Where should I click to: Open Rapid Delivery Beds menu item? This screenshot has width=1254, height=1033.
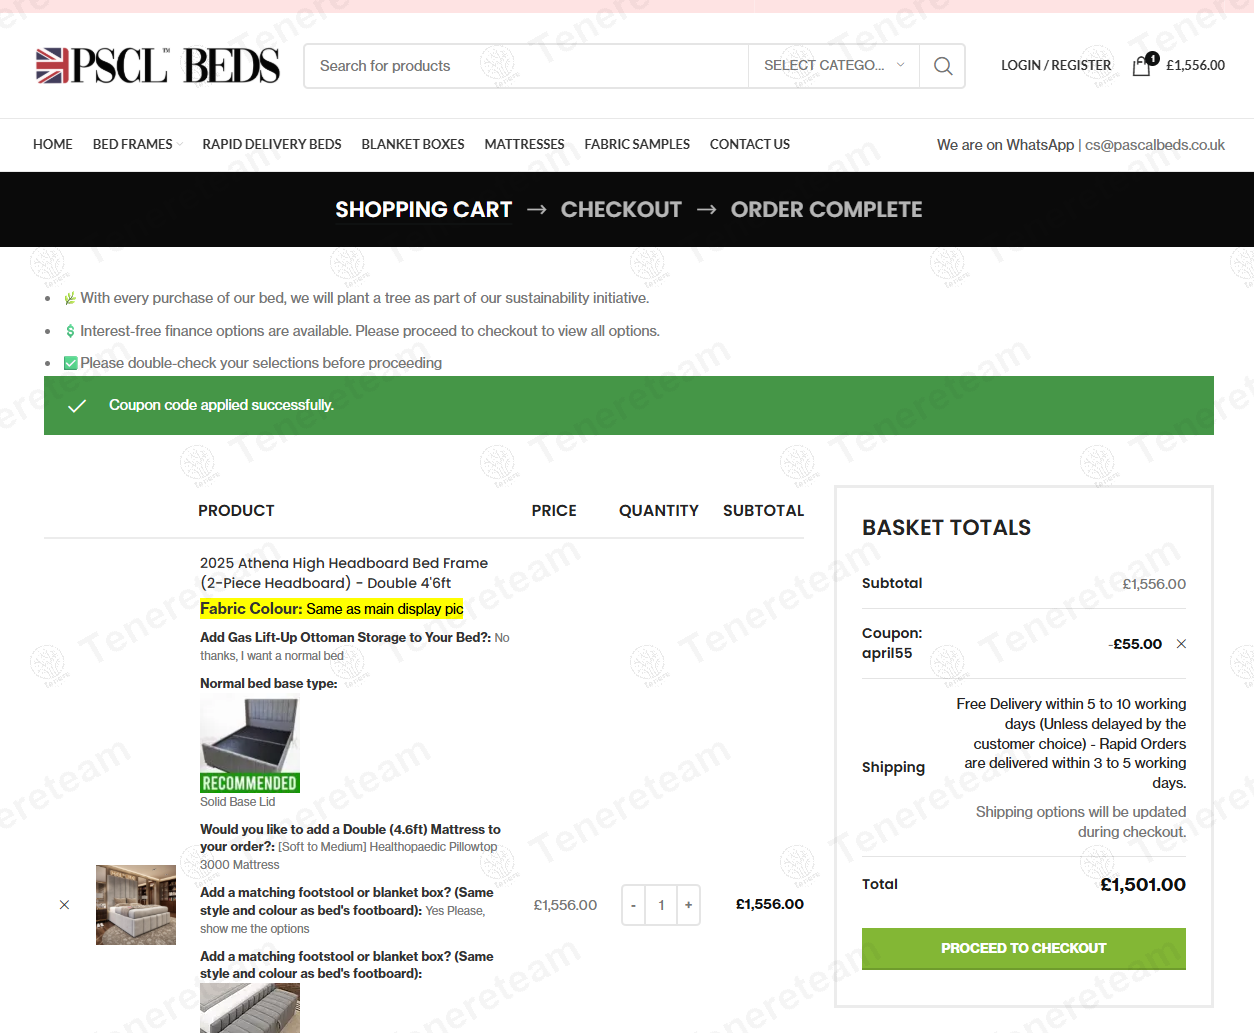272,144
